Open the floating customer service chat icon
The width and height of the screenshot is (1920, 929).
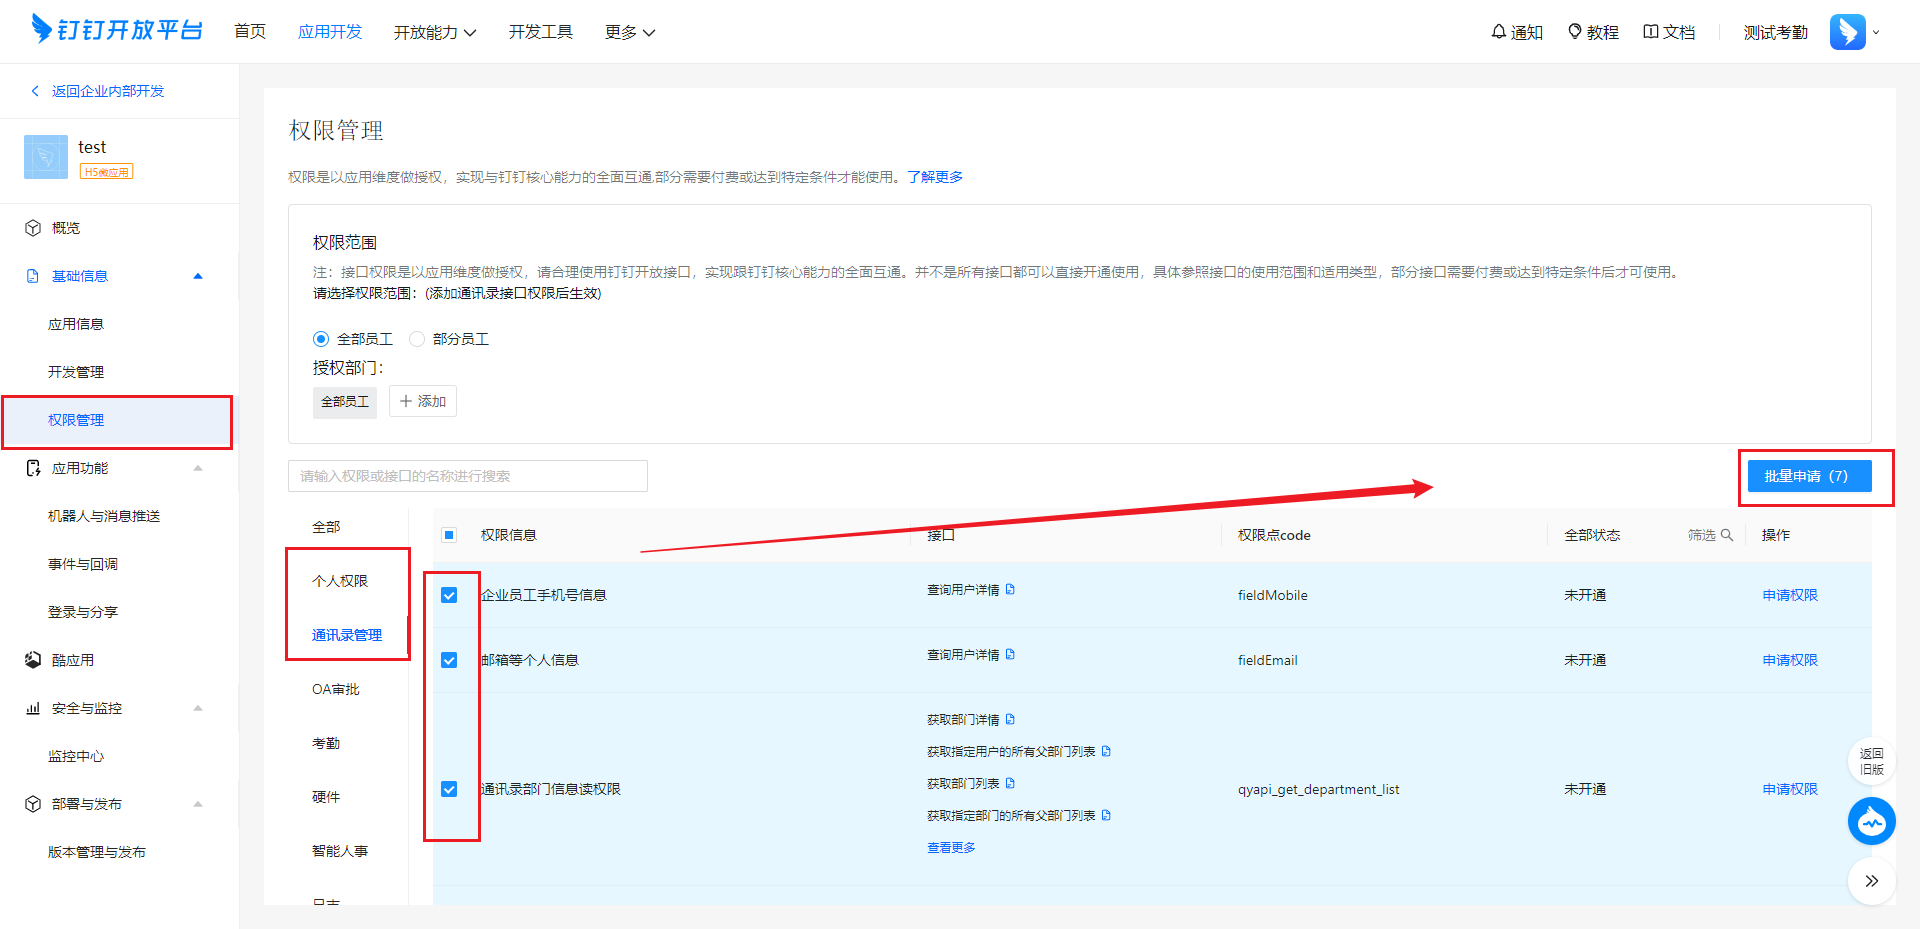pyautogui.click(x=1871, y=822)
